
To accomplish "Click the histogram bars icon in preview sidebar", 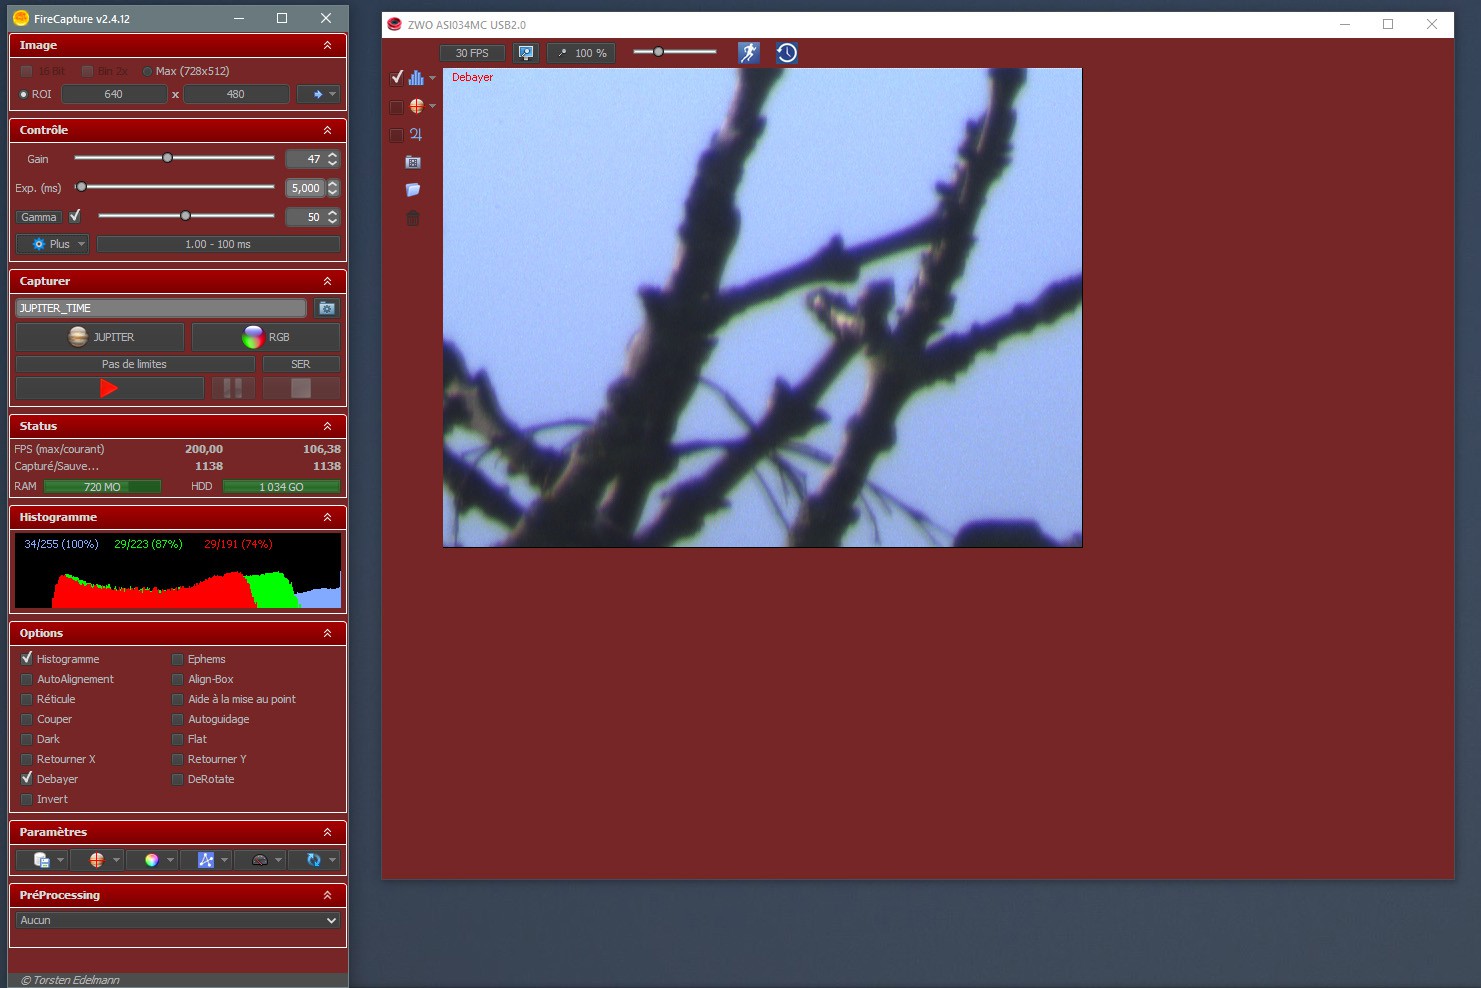I will coord(416,77).
